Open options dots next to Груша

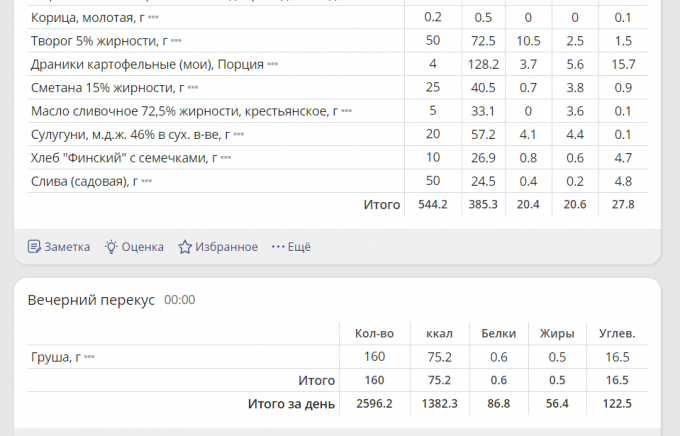(89, 357)
